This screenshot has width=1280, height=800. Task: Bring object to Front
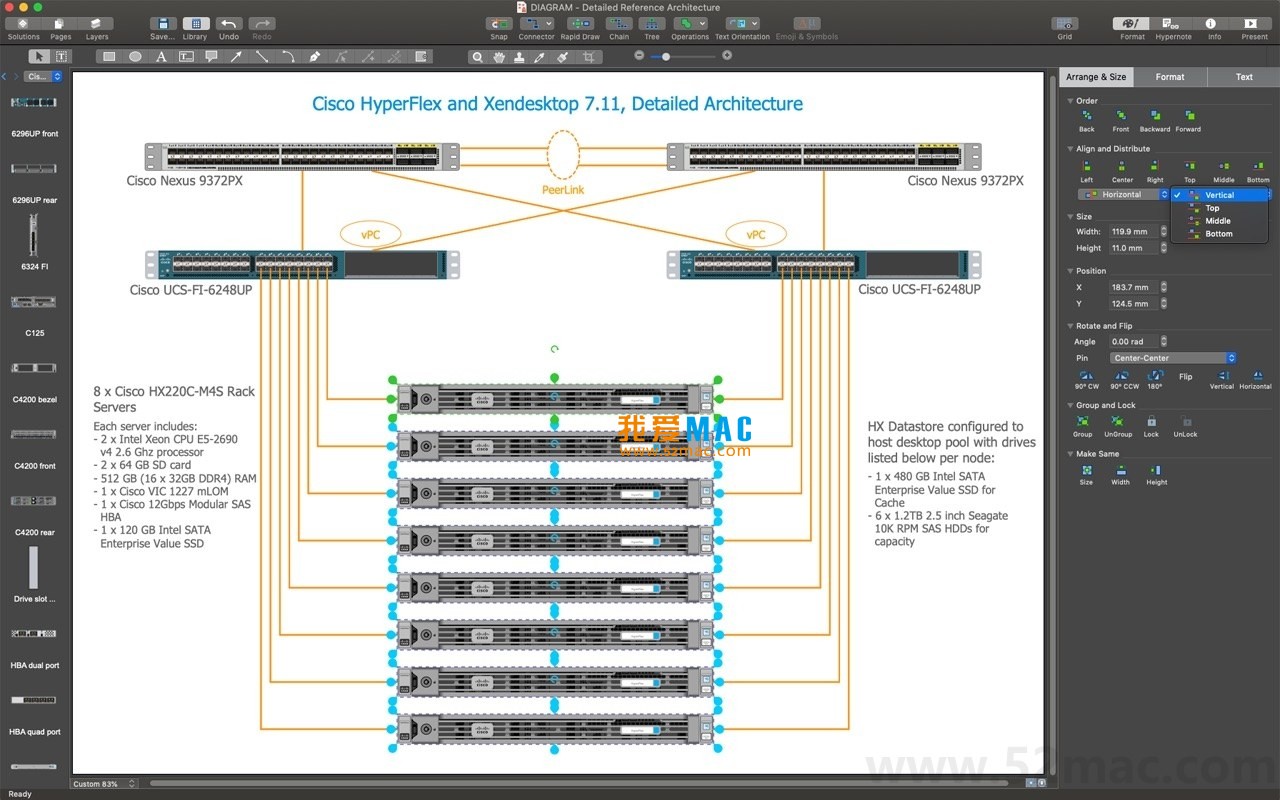point(1121,121)
